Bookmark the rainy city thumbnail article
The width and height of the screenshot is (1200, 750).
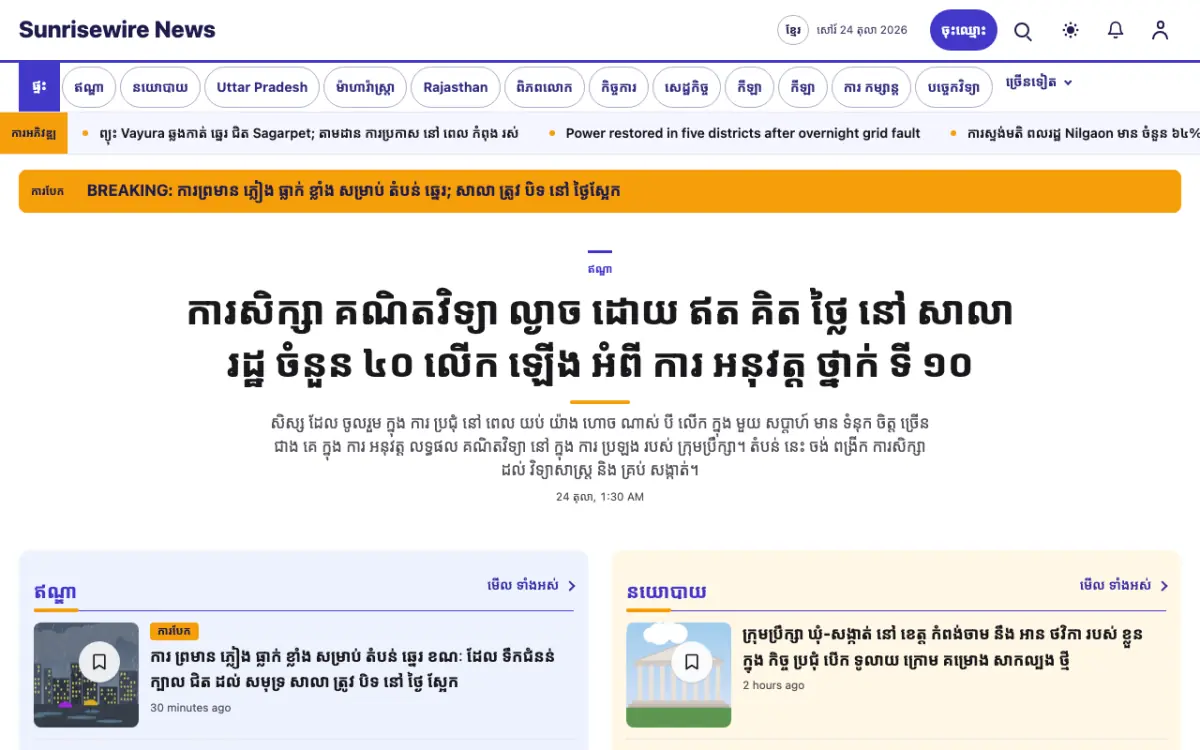pos(99,662)
